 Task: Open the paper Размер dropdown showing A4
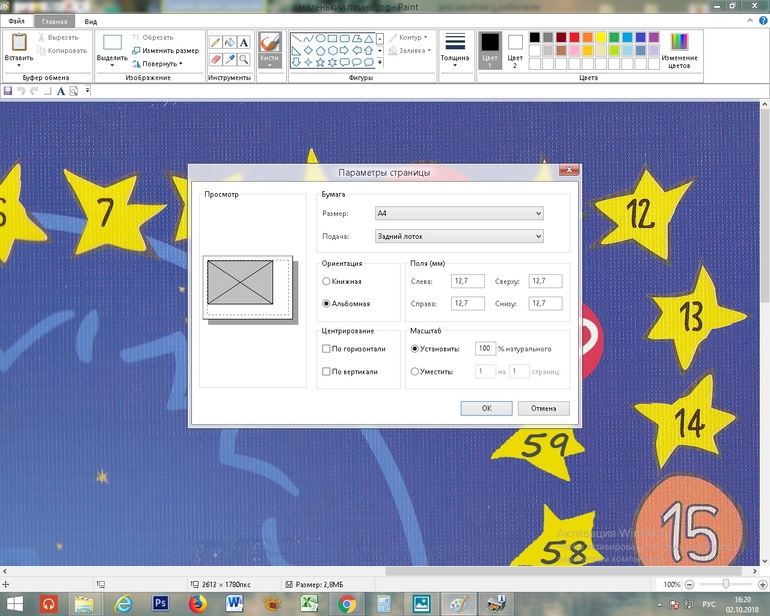tap(458, 213)
